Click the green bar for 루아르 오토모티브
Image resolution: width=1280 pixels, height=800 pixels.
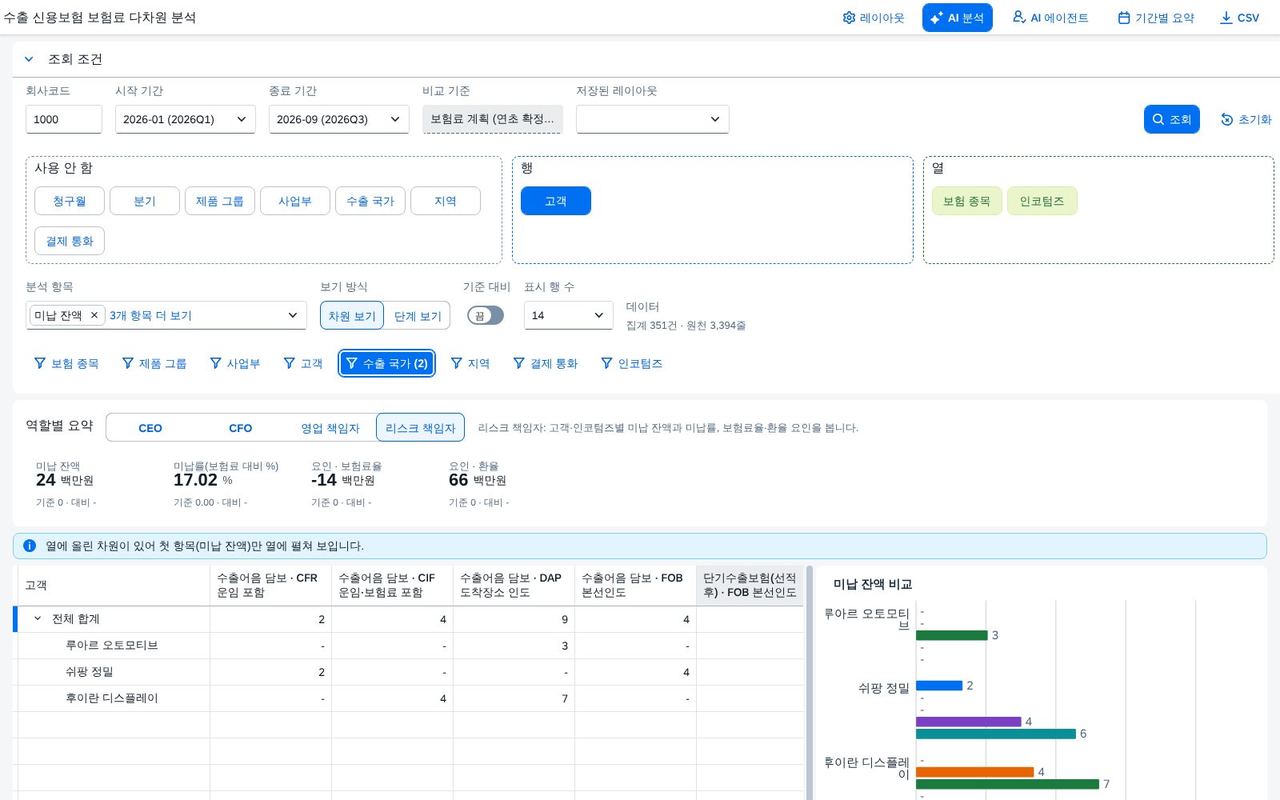pos(952,635)
